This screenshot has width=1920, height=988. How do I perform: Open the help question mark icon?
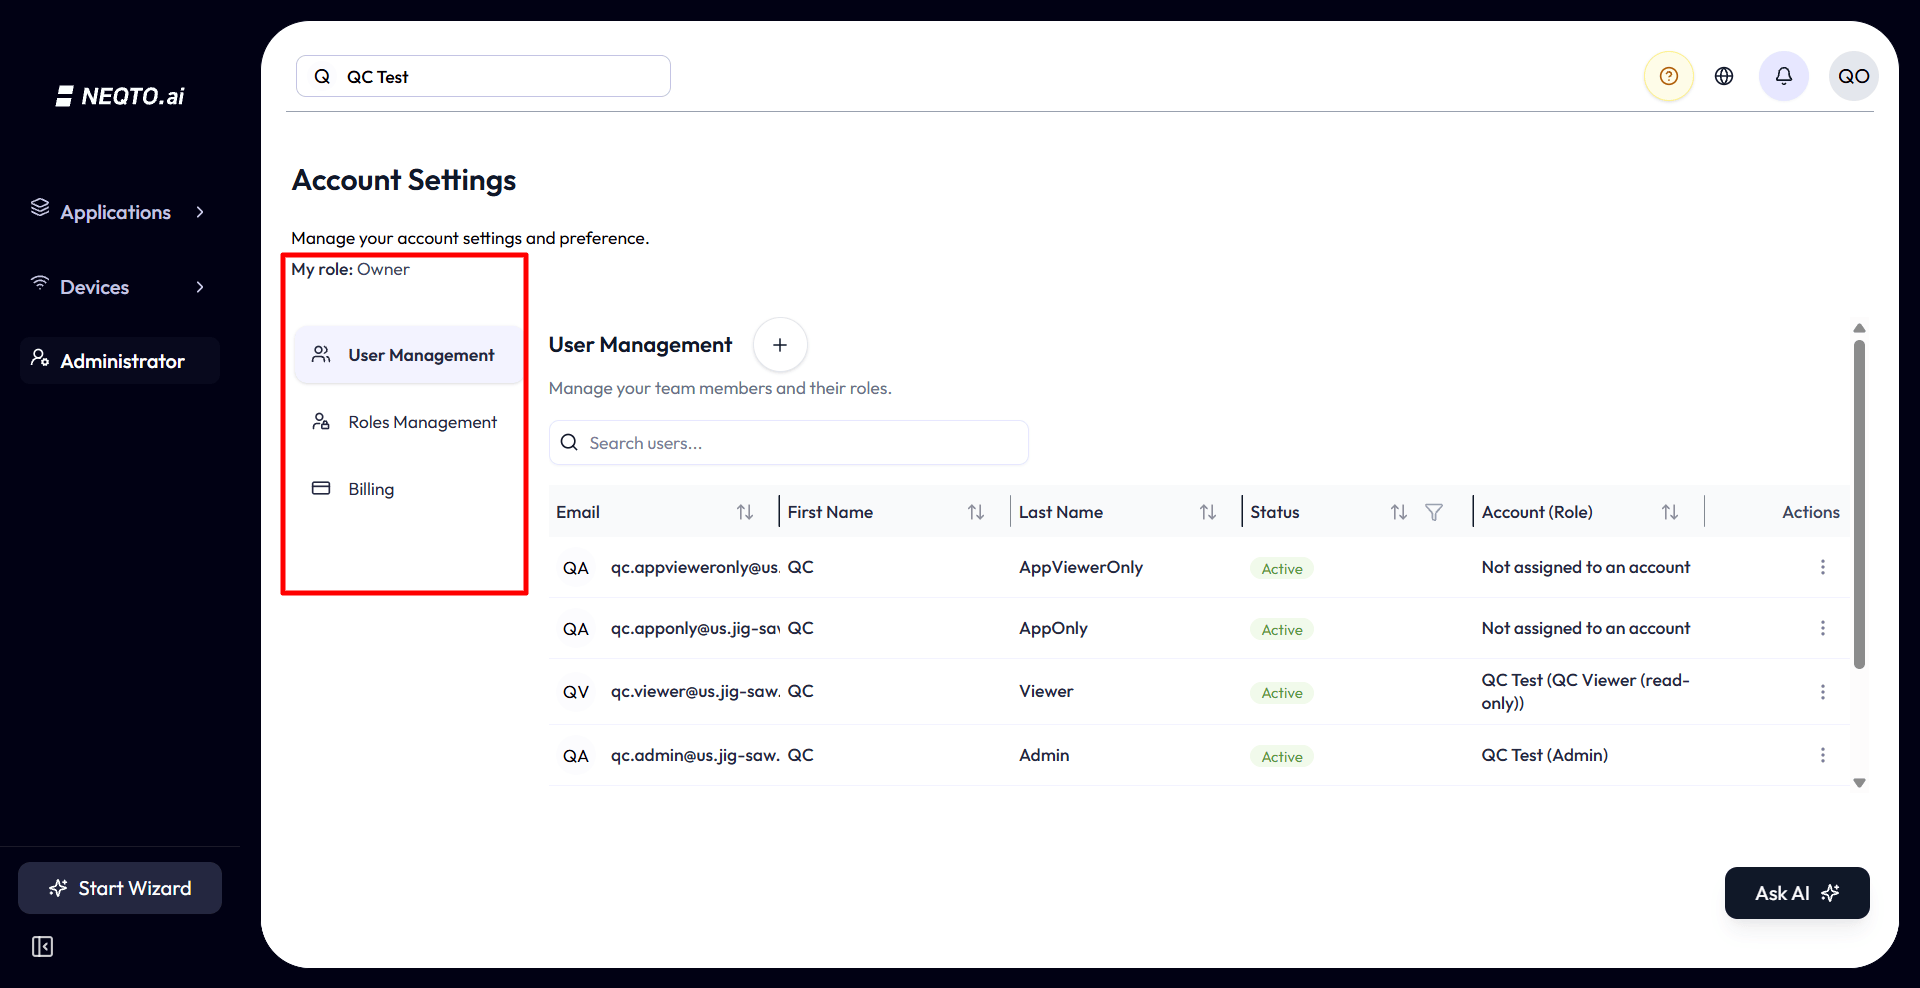pyautogui.click(x=1669, y=76)
